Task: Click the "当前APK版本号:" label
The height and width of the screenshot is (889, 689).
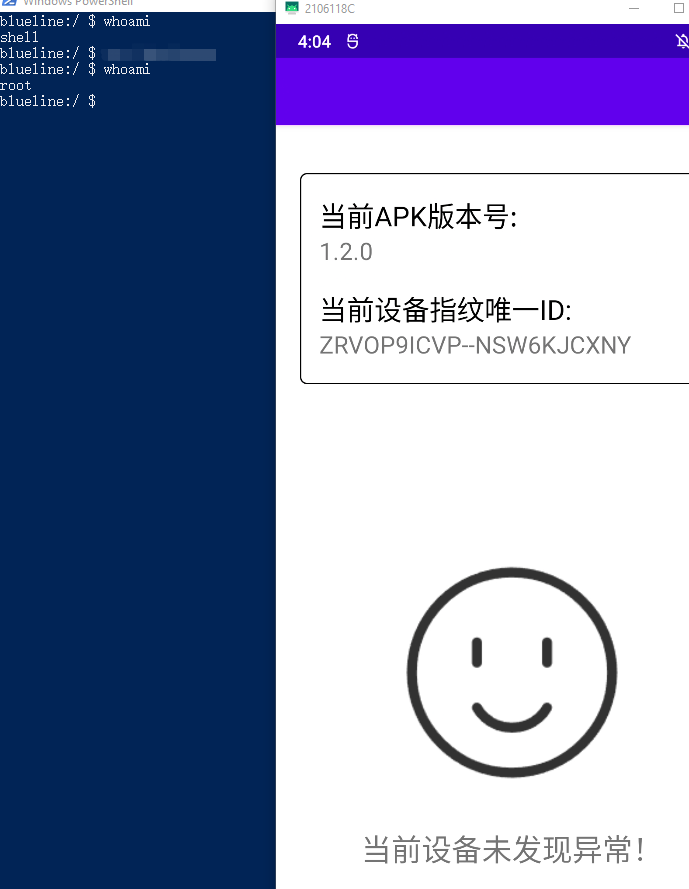Action: point(419,217)
